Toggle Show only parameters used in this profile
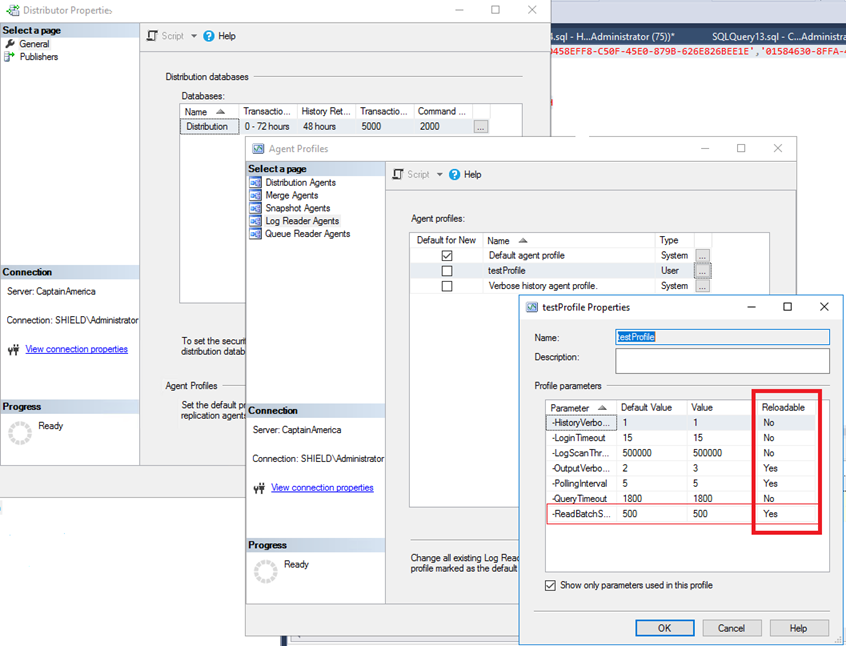This screenshot has width=846, height=646. coord(550,586)
